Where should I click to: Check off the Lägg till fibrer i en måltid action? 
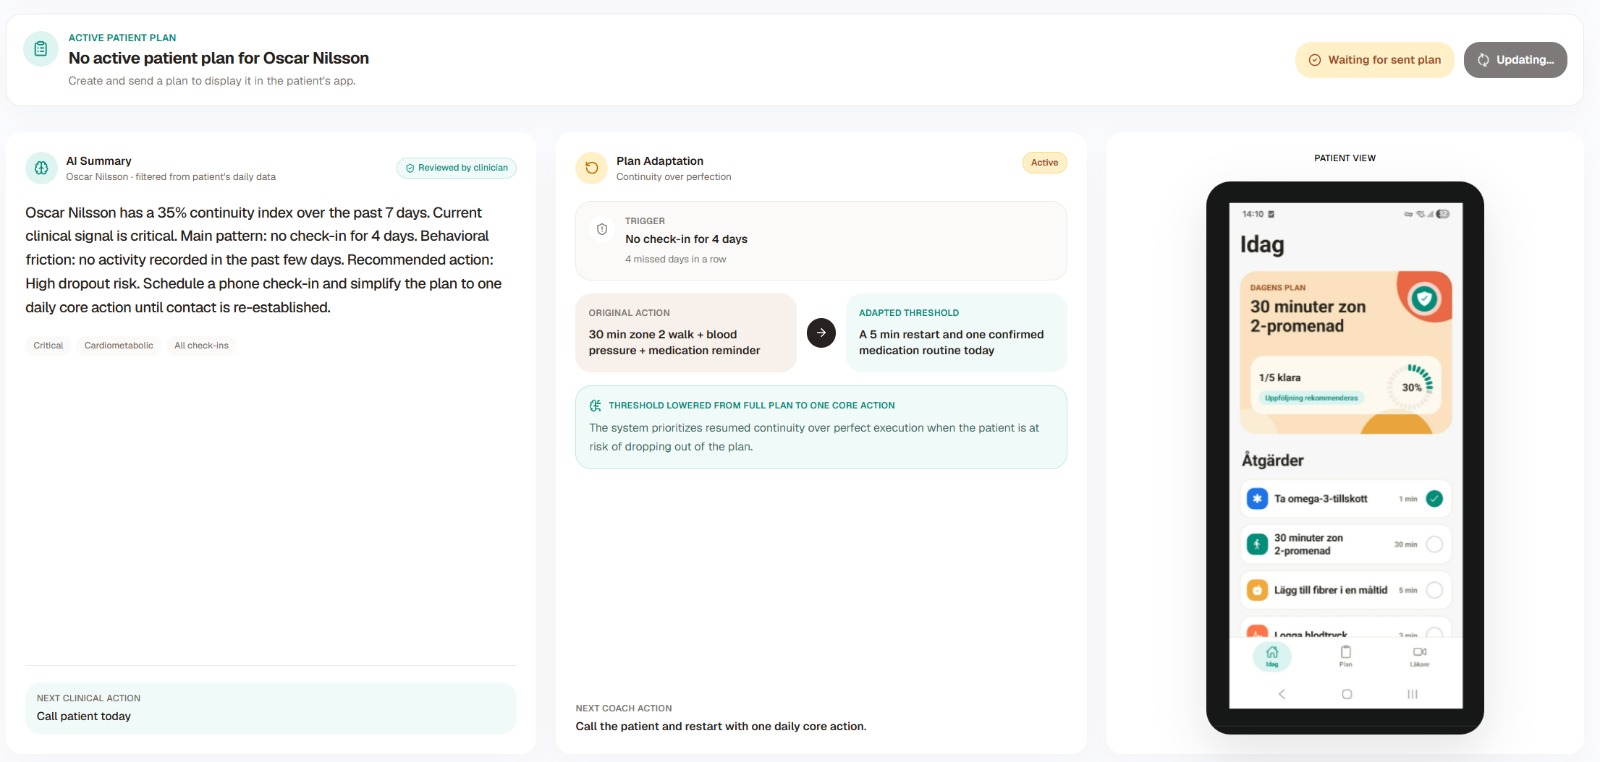pyautogui.click(x=1434, y=590)
